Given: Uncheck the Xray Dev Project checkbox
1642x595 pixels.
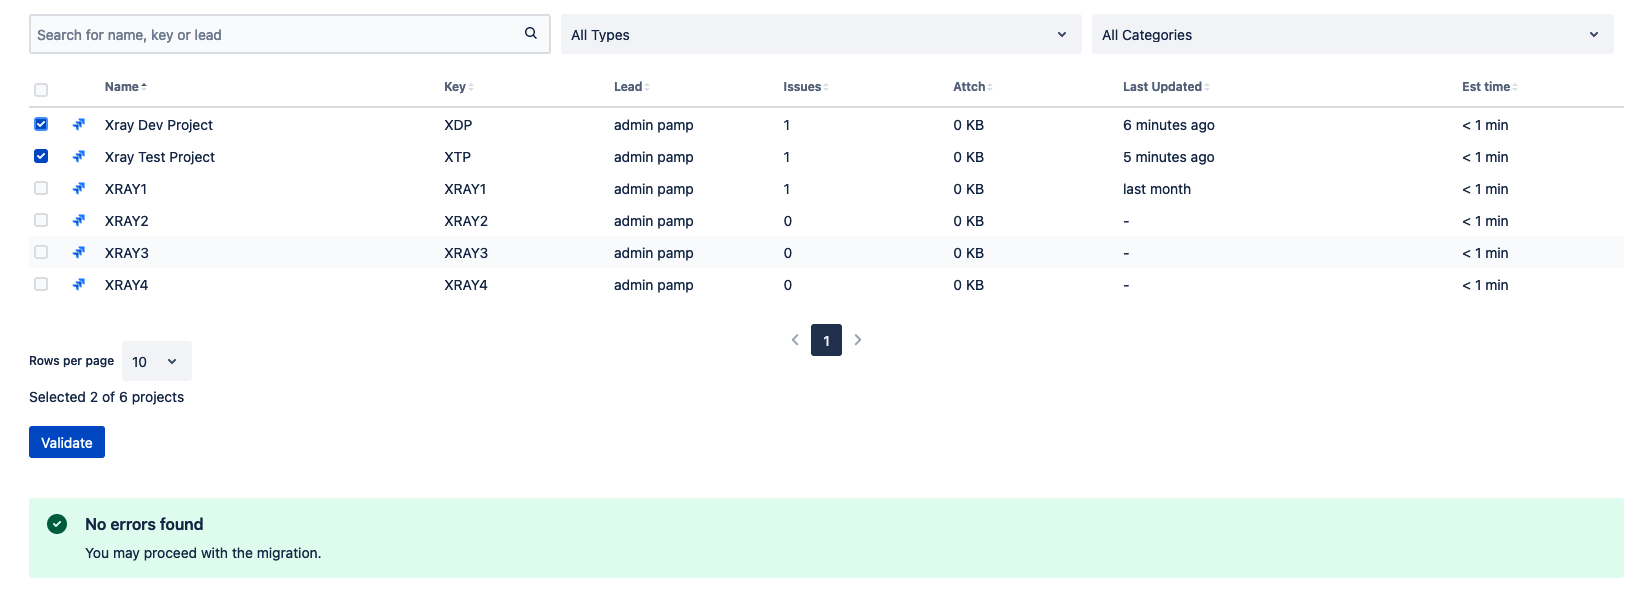Looking at the screenshot, I should pyautogui.click(x=41, y=124).
